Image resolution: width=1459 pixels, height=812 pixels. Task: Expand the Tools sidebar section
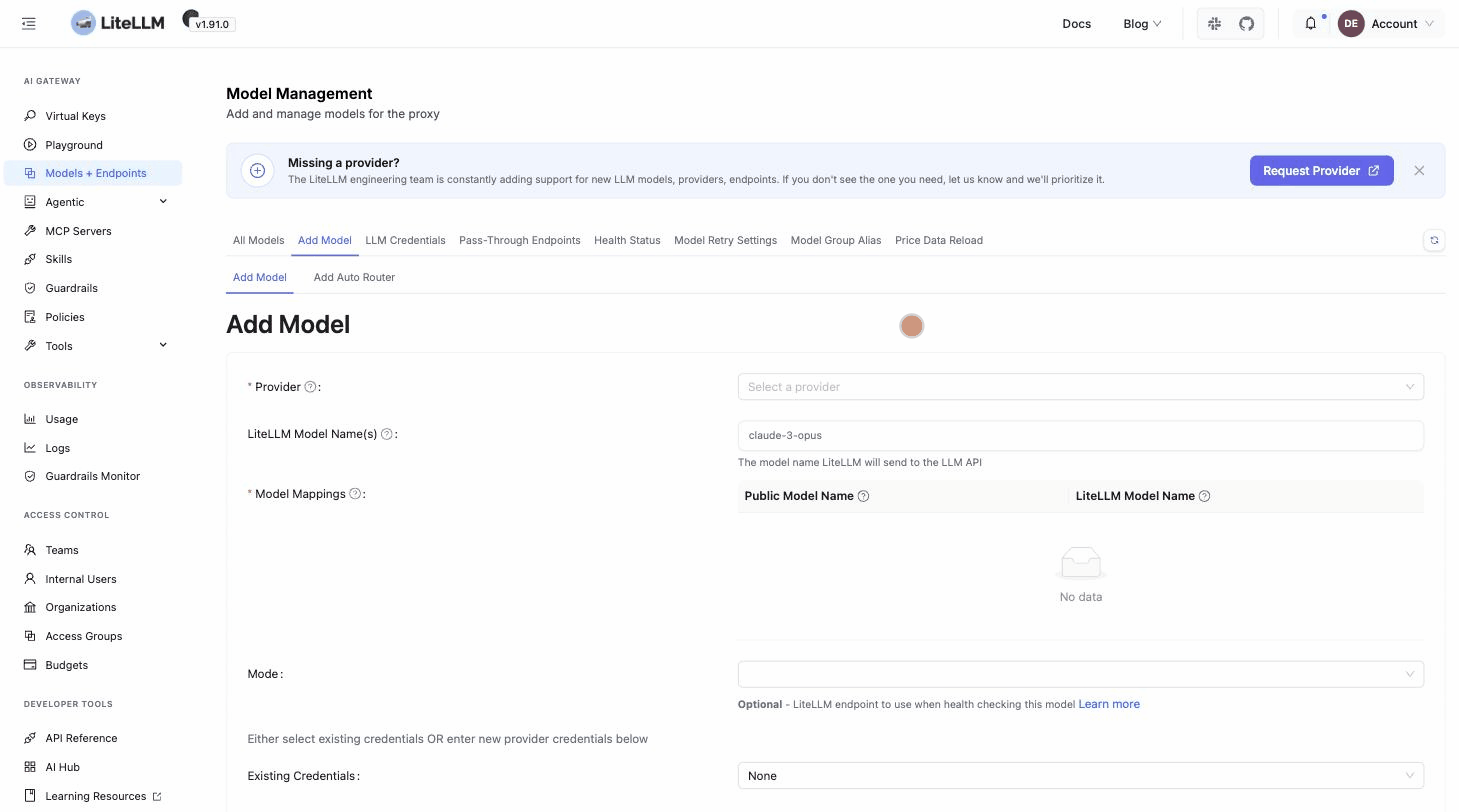pyautogui.click(x=163, y=346)
